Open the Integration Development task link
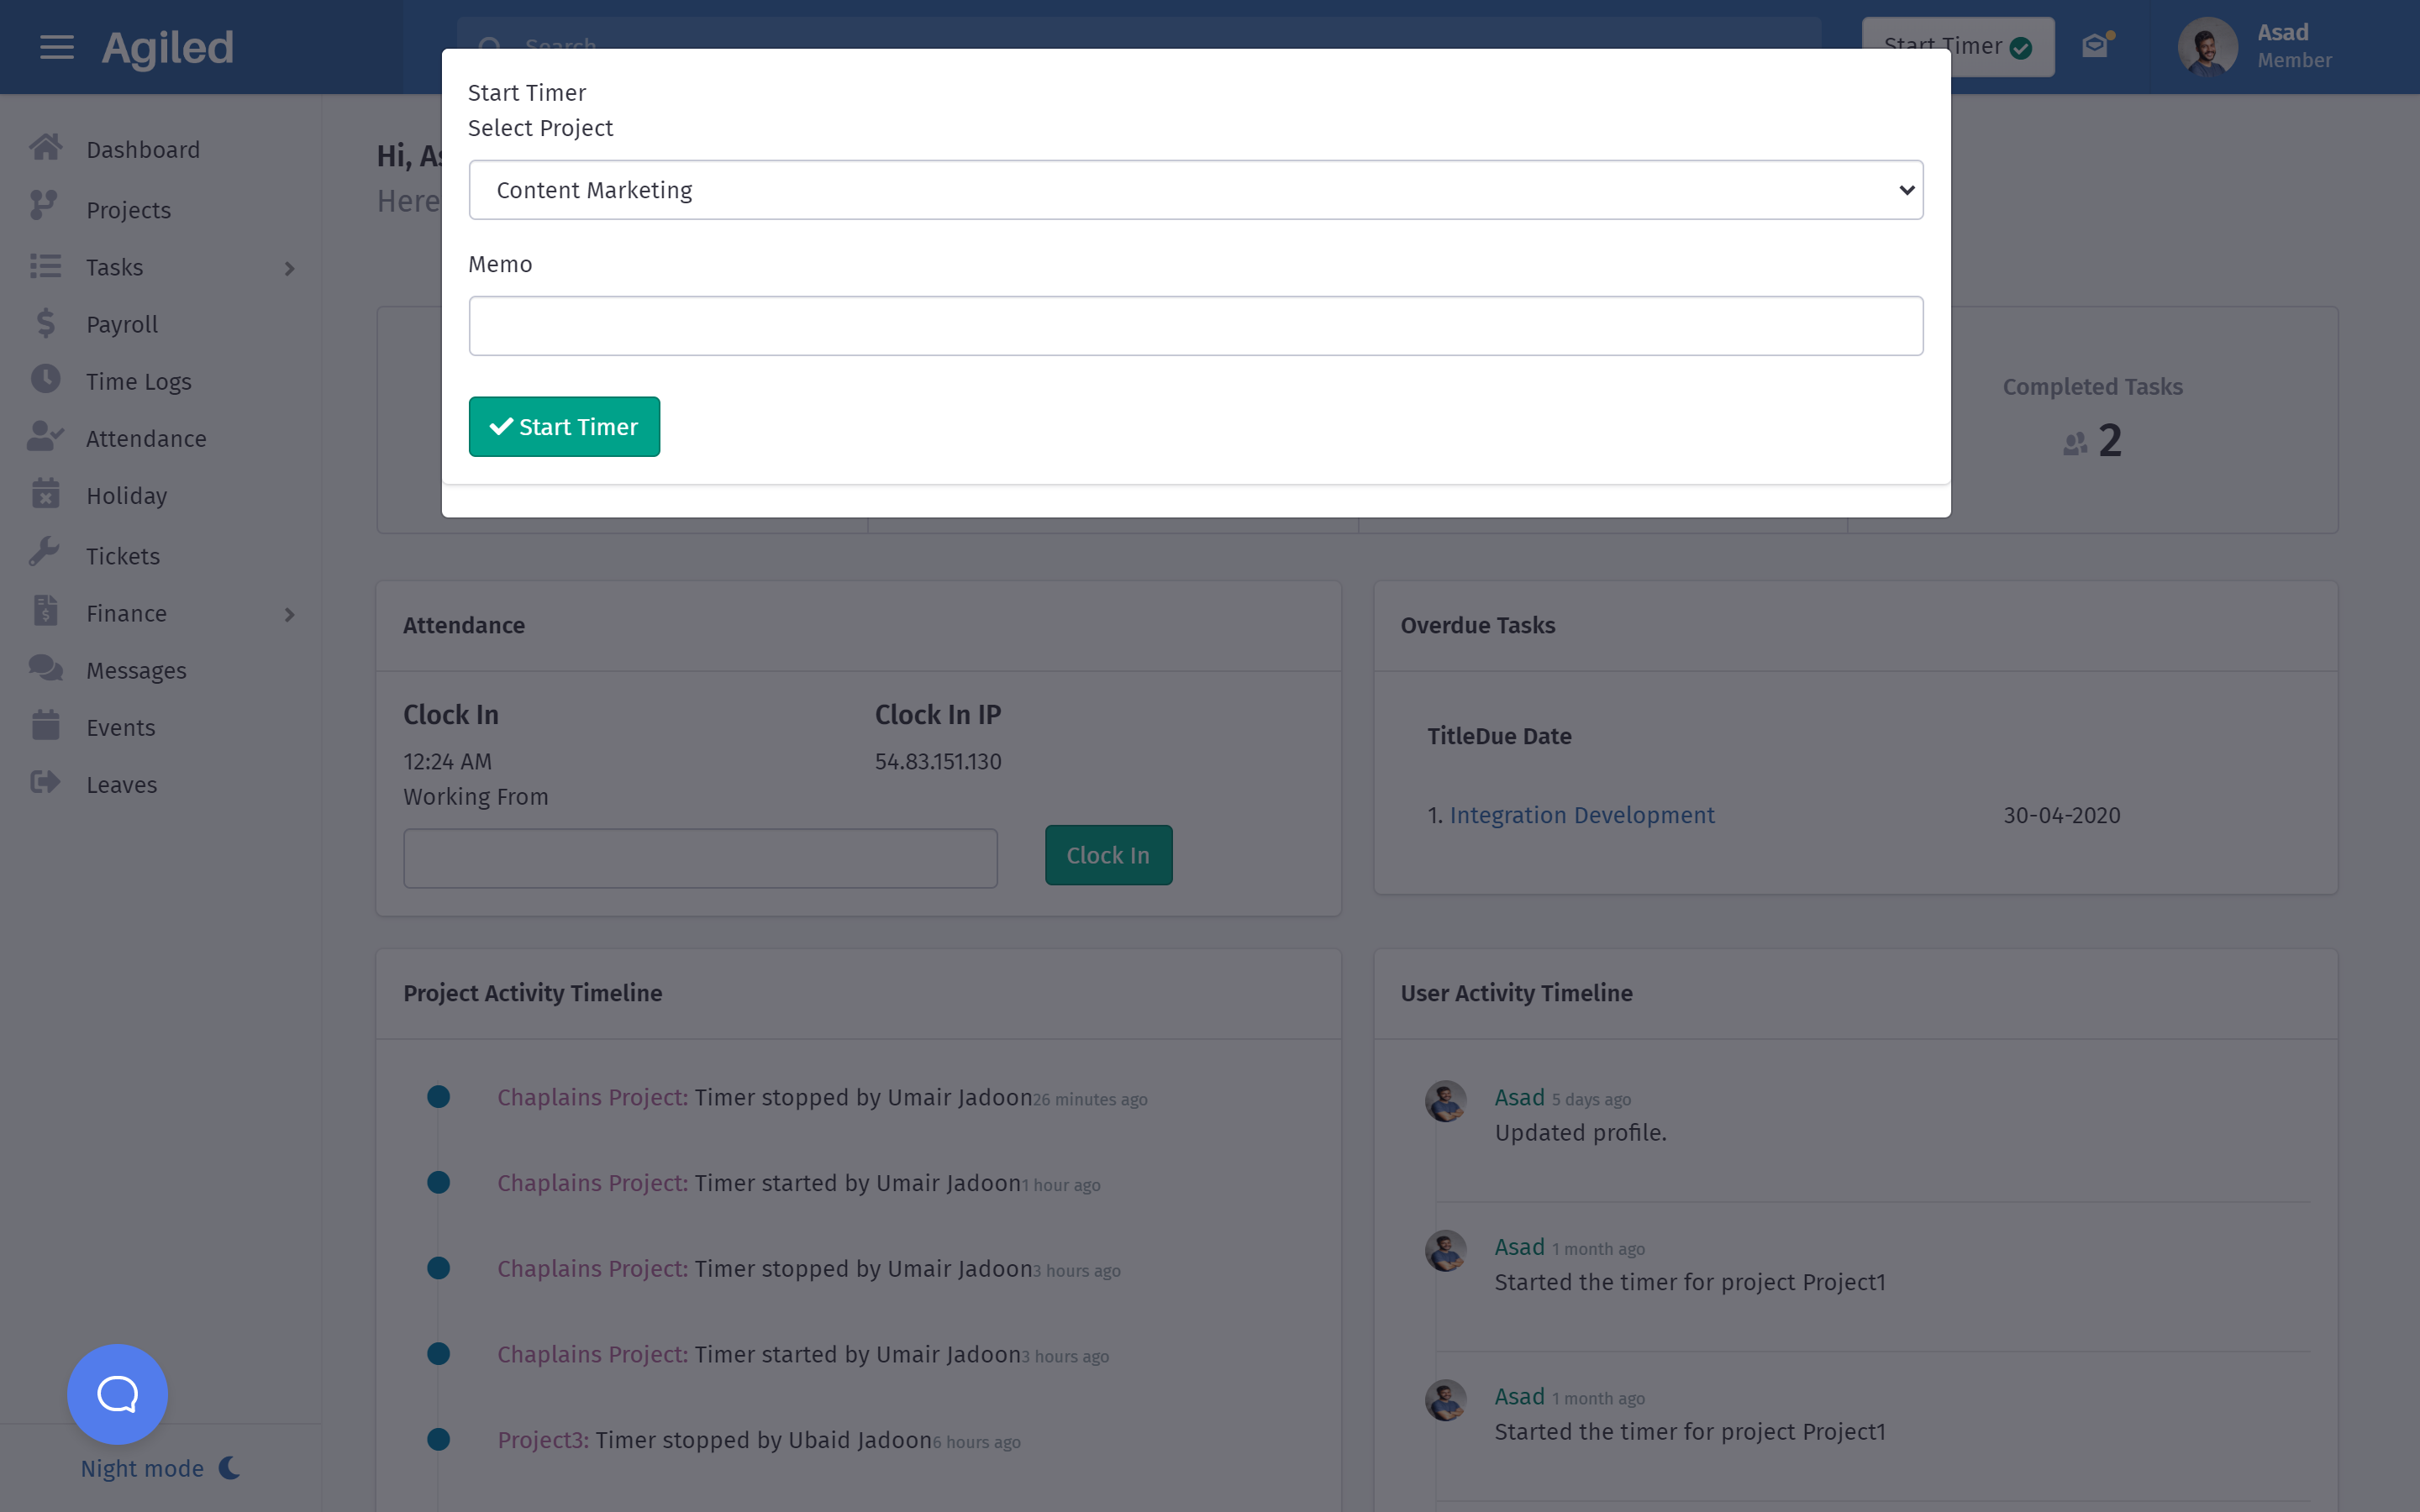 [x=1581, y=815]
